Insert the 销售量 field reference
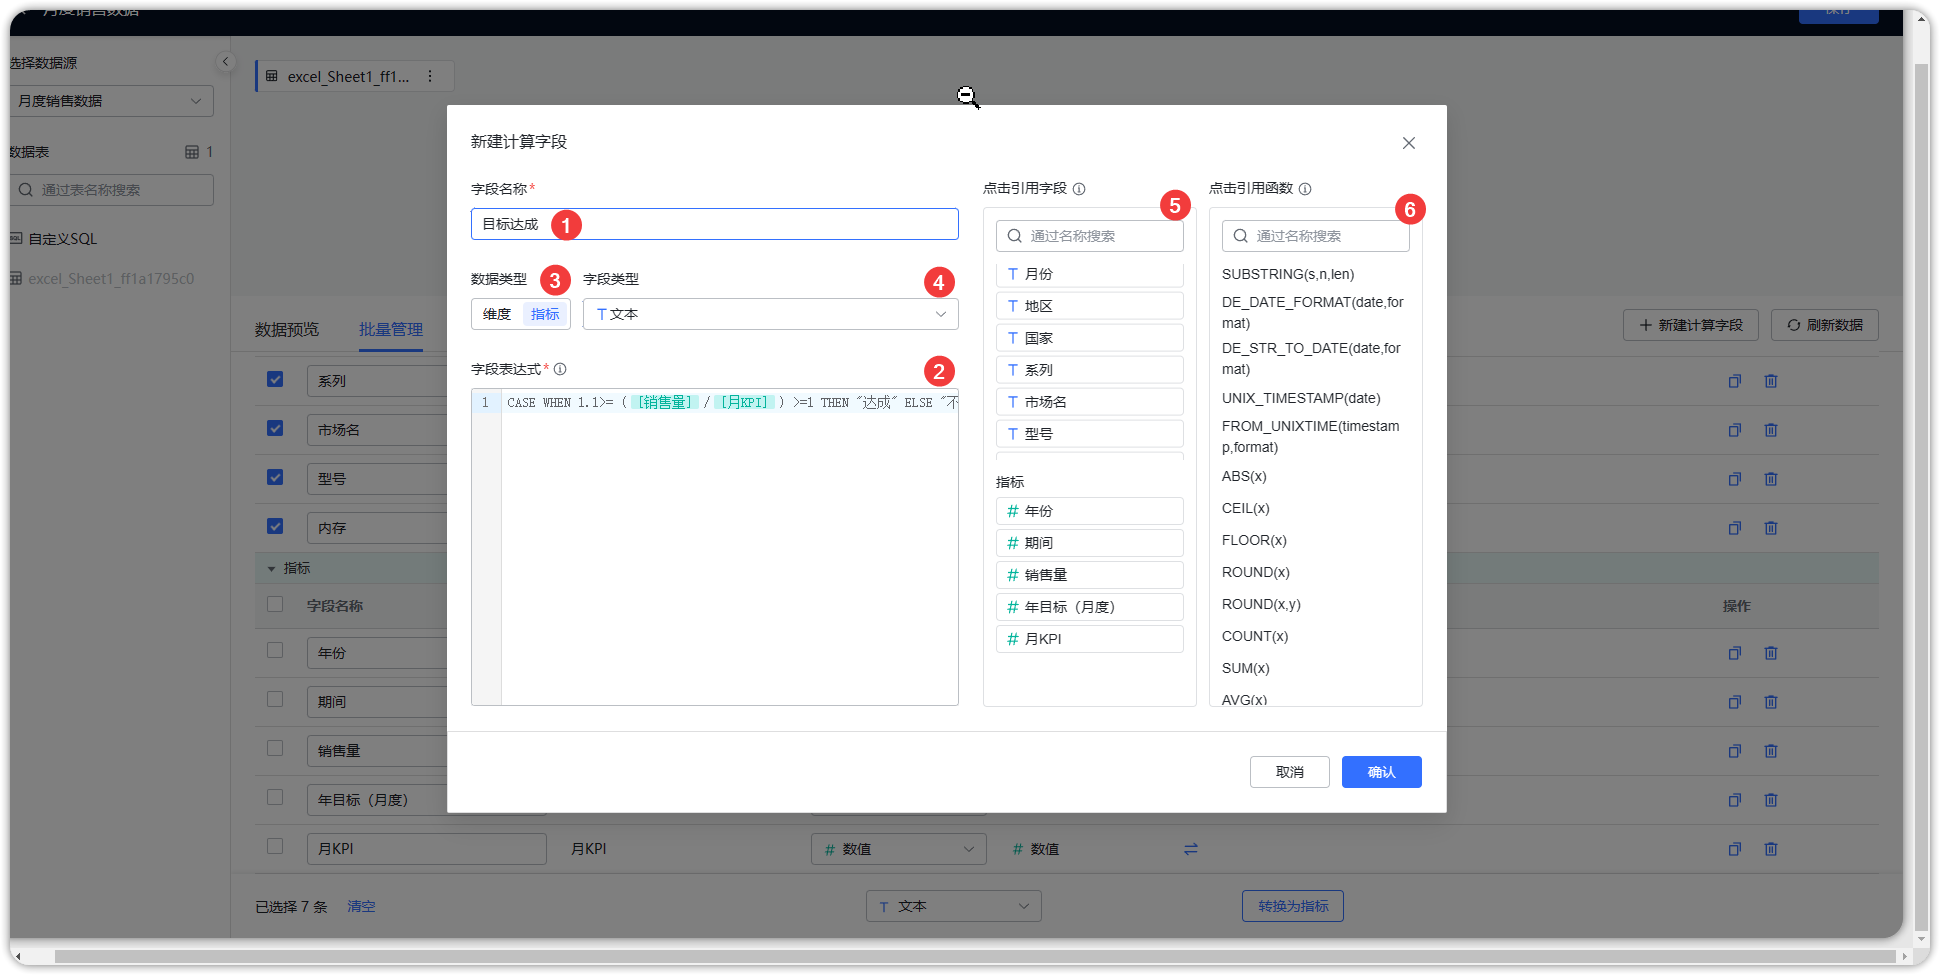The width and height of the screenshot is (1940, 975). [x=1089, y=575]
